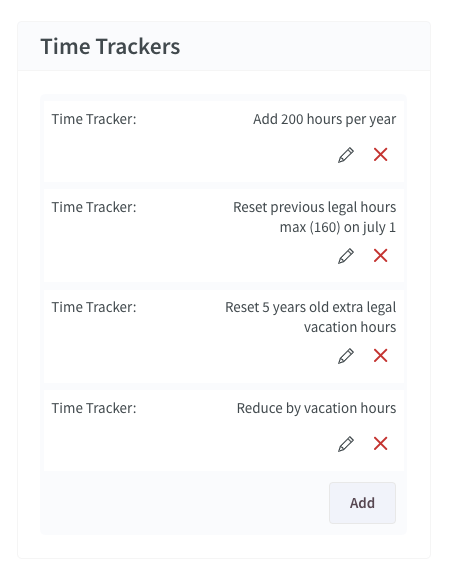Remove the 'Reset previous legal hours' tracker
Image resolution: width=452 pixels, height=582 pixels.
pyautogui.click(x=380, y=256)
